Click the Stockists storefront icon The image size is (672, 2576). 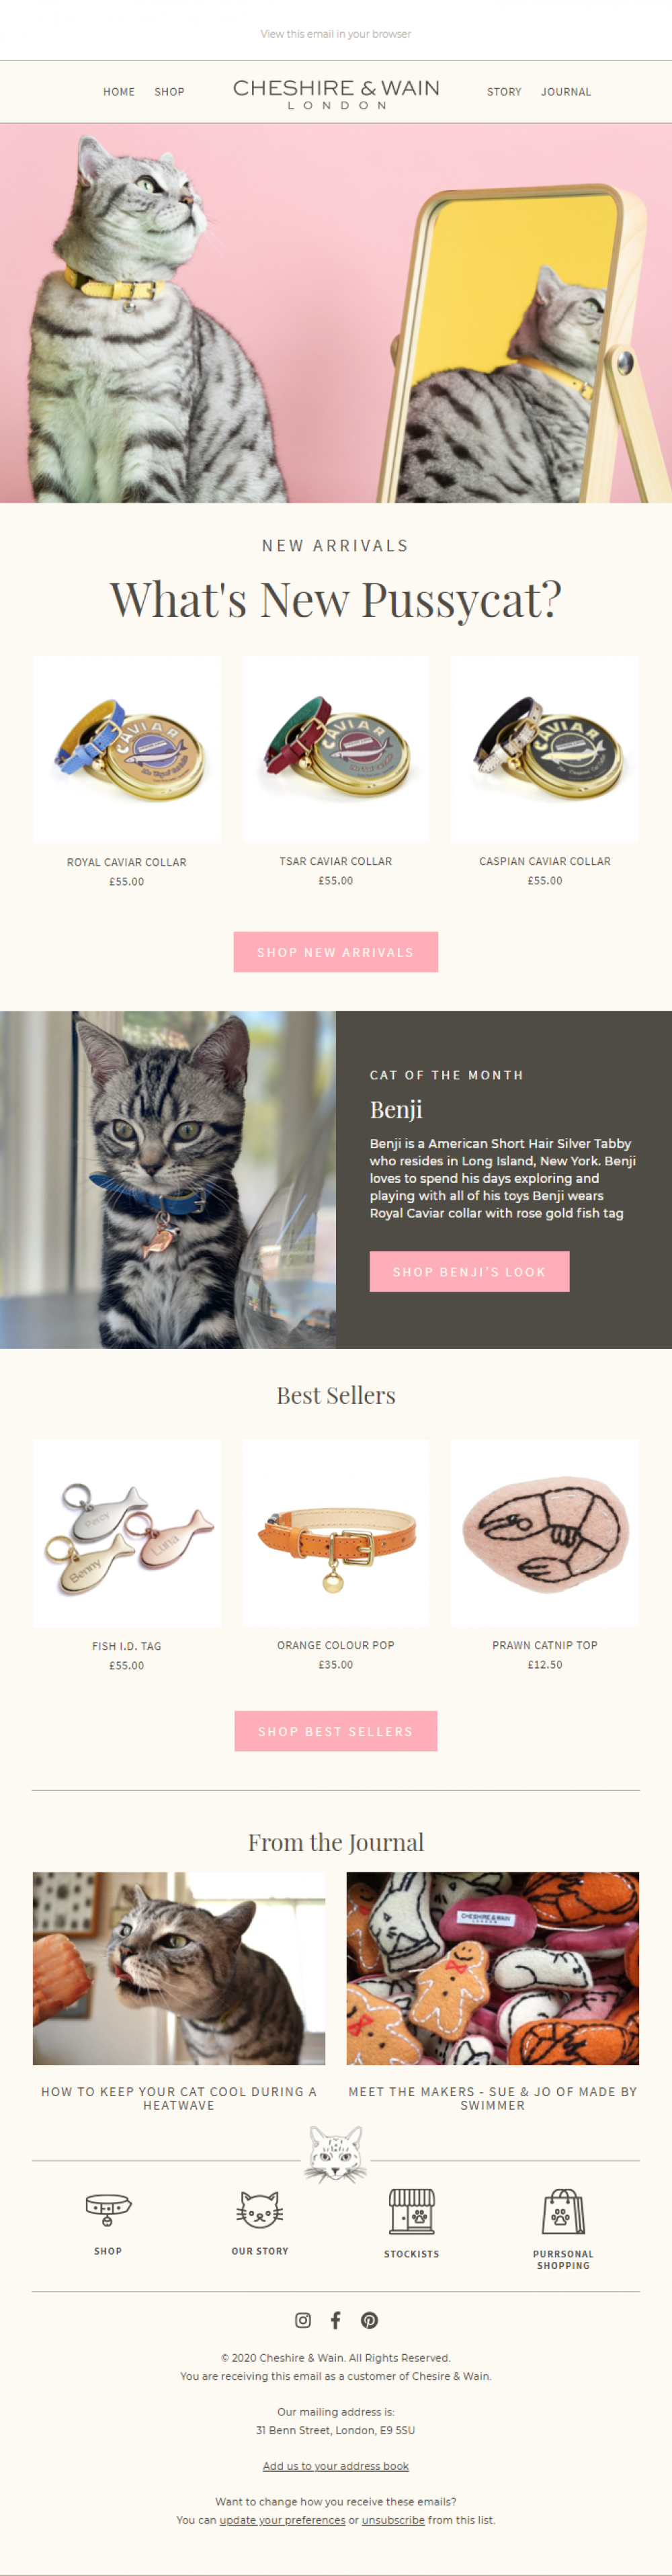pyautogui.click(x=412, y=2210)
